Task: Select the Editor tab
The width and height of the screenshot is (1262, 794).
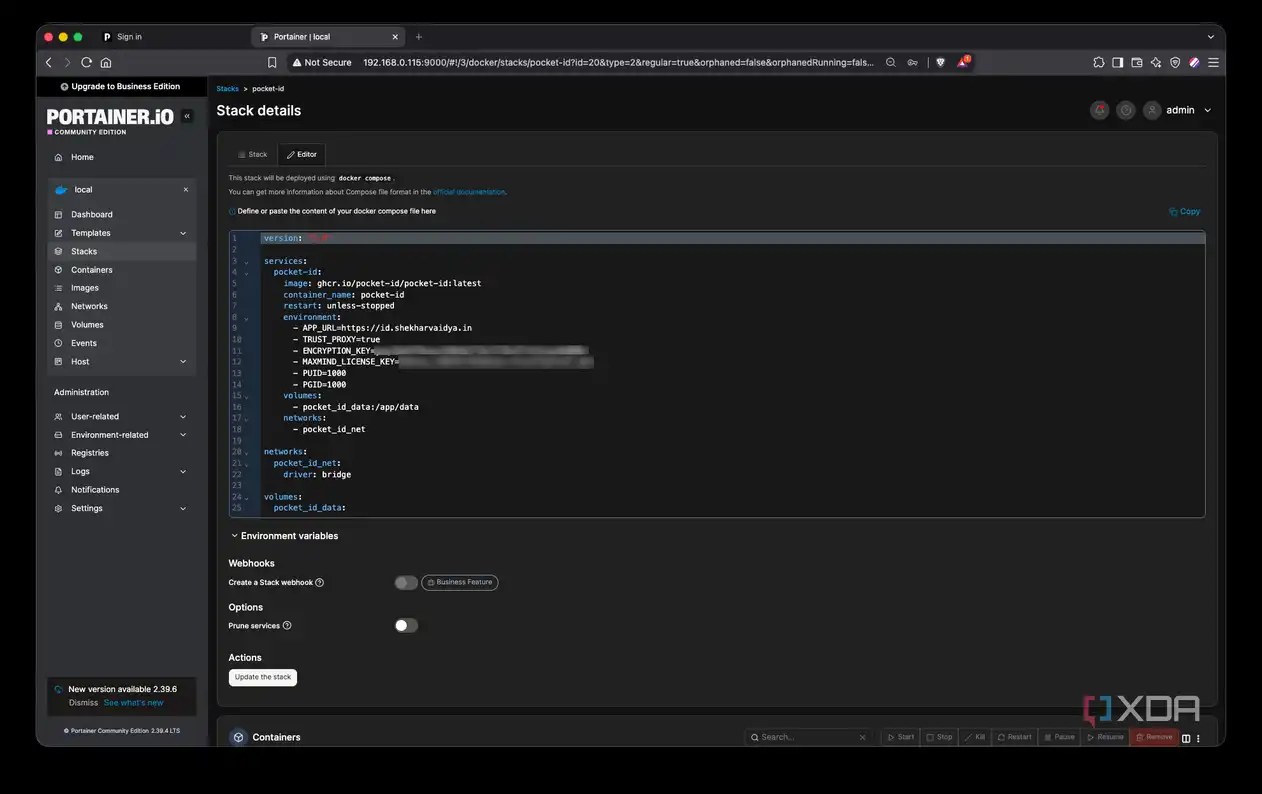Action: coord(302,155)
